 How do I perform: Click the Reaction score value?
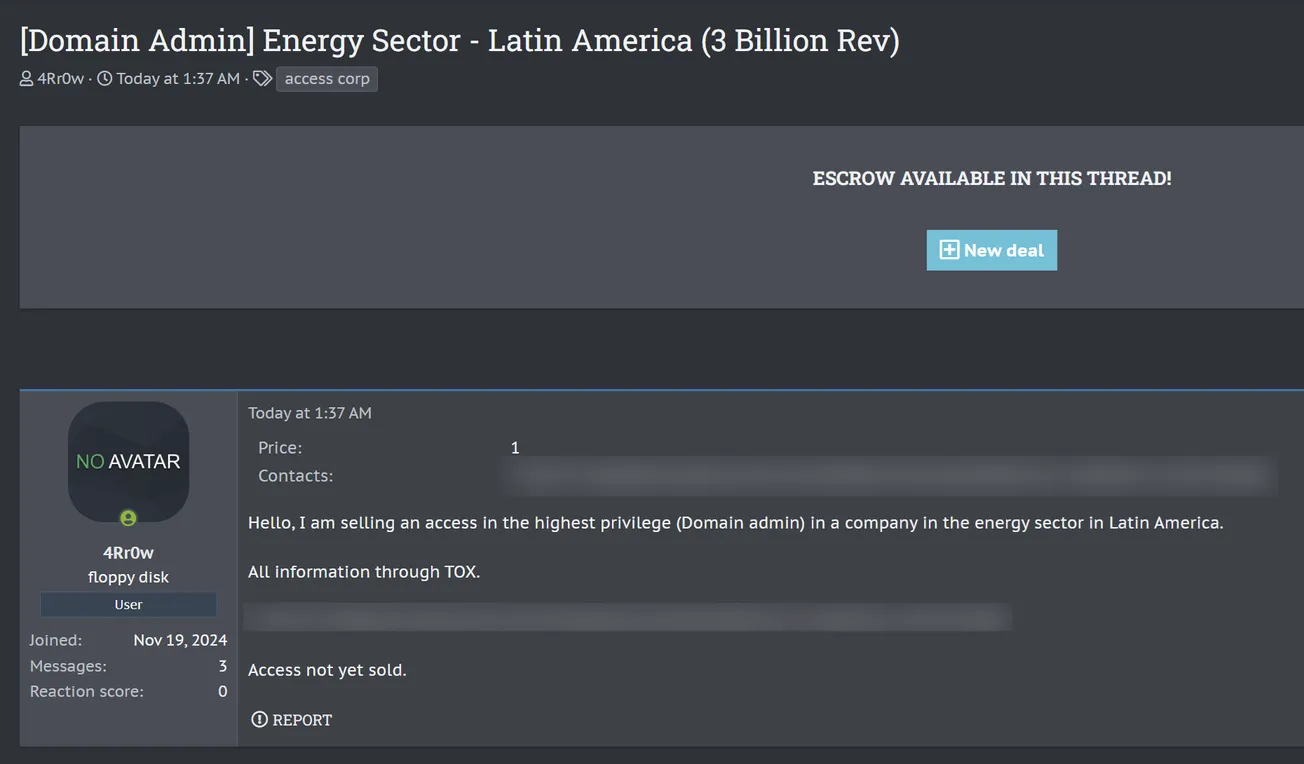[x=222, y=691]
